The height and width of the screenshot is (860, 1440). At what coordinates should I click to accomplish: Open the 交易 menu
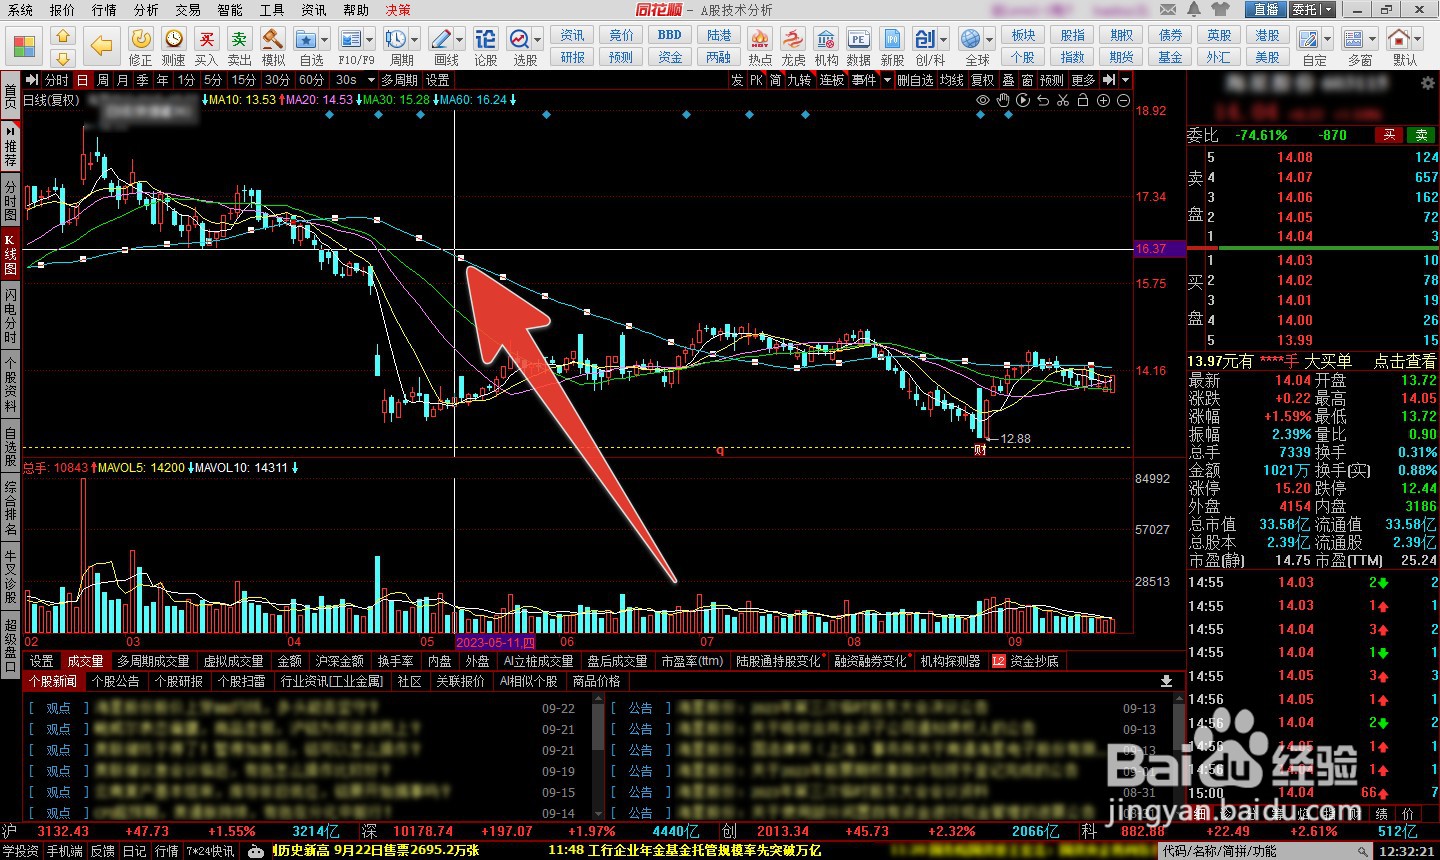click(188, 10)
